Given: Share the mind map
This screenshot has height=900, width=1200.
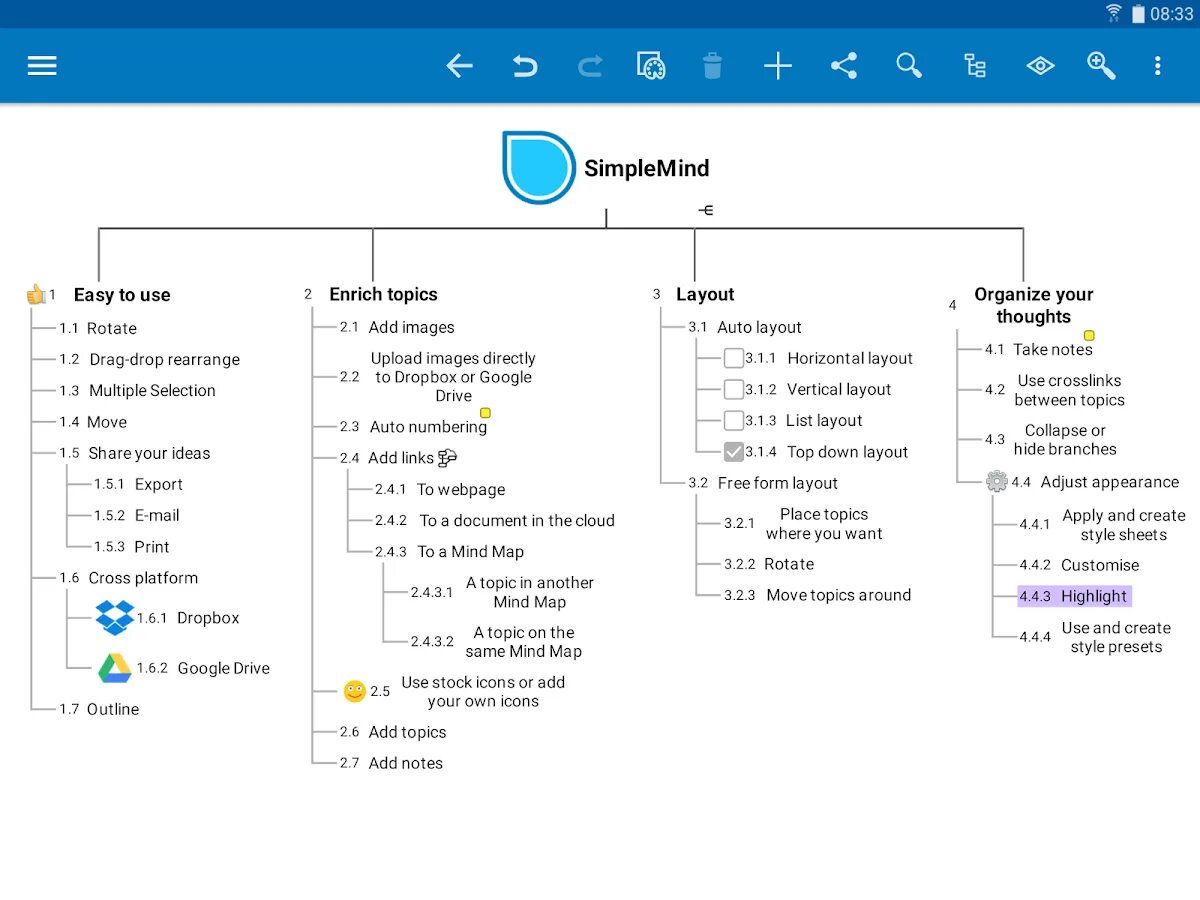Looking at the screenshot, I should click(x=844, y=66).
